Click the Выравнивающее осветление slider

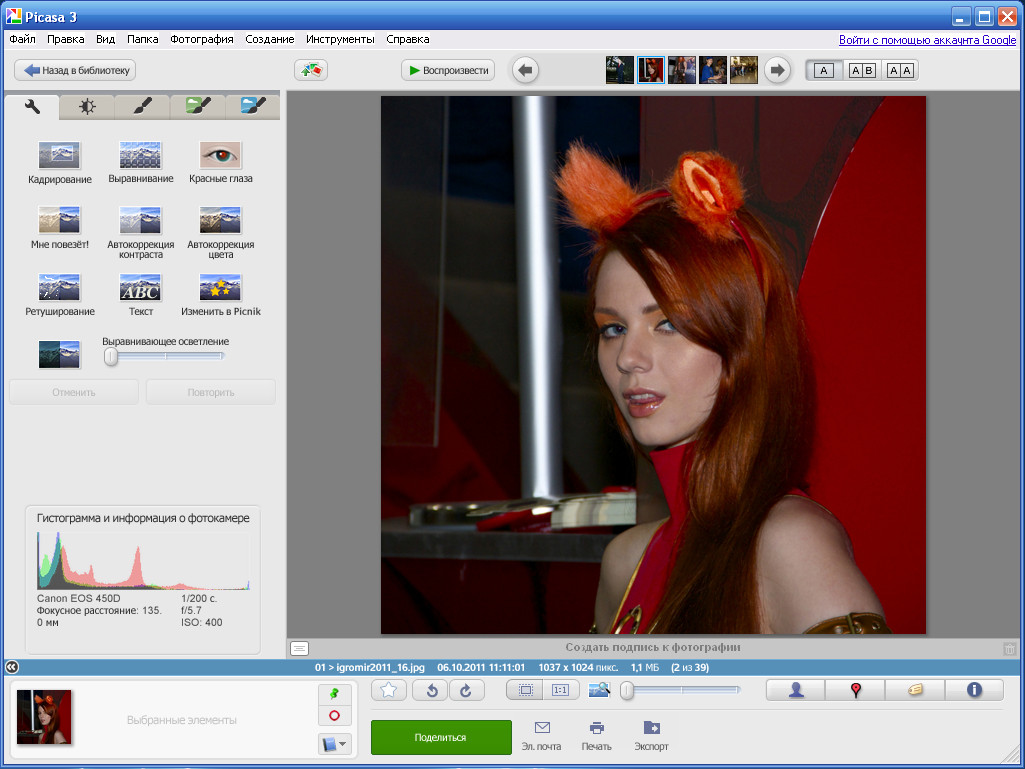point(165,355)
